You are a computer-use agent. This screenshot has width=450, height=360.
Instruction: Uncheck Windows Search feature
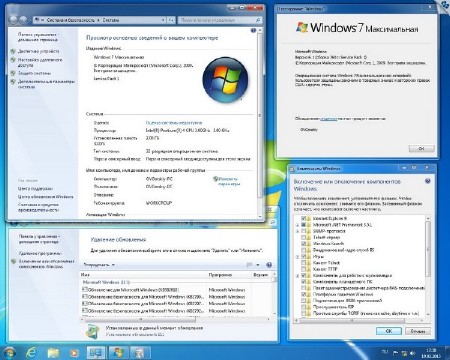pos(303,244)
